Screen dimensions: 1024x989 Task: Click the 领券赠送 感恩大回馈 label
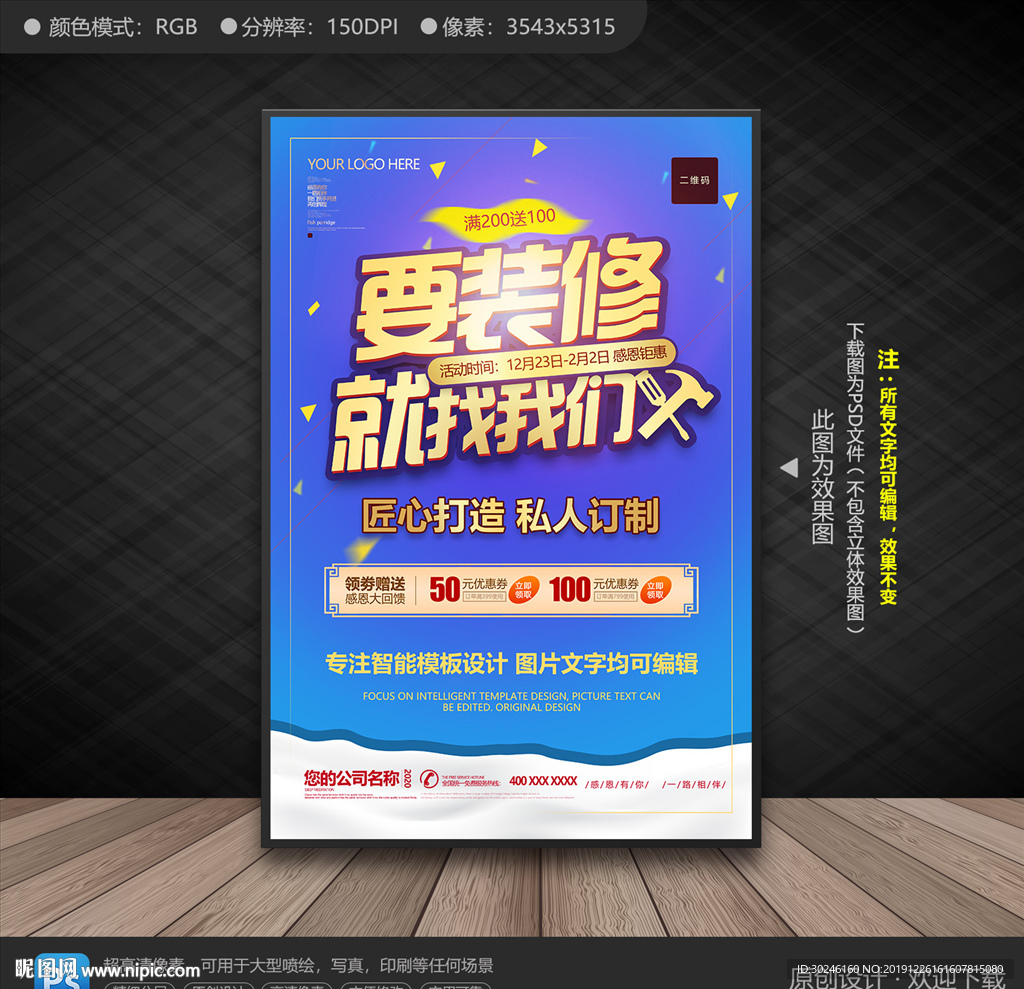(x=375, y=590)
